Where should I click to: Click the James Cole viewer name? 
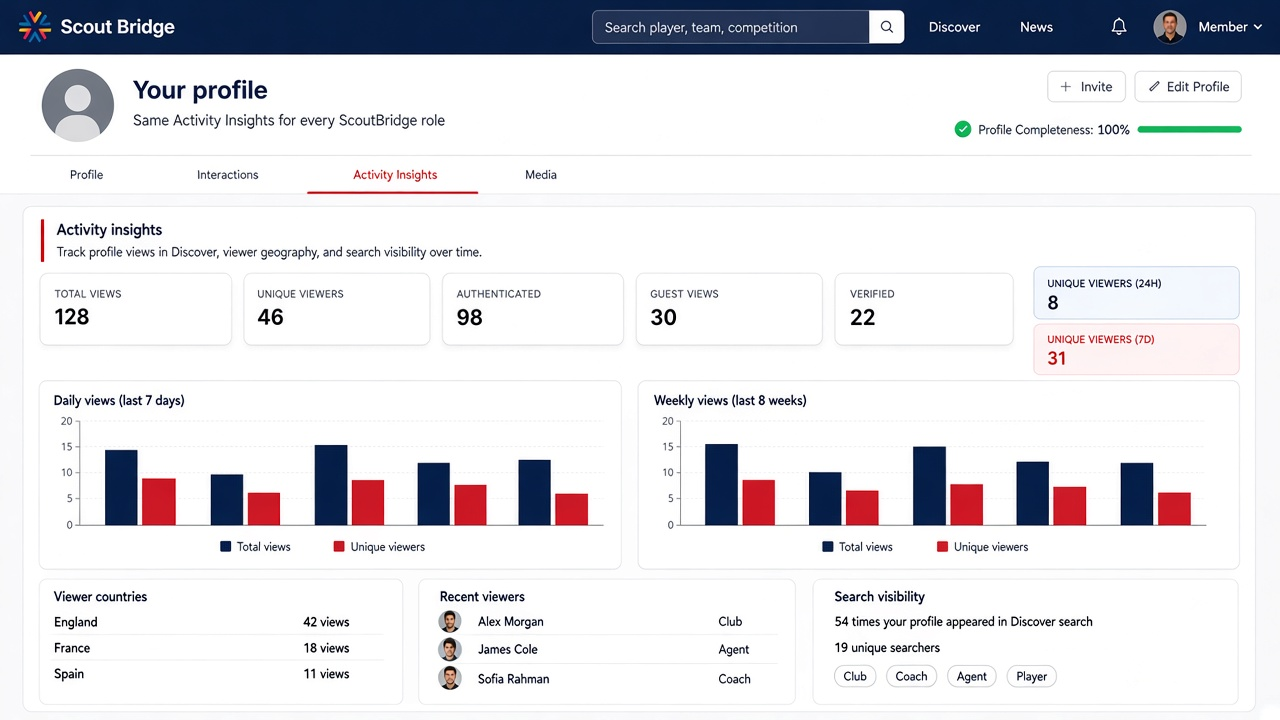(507, 650)
